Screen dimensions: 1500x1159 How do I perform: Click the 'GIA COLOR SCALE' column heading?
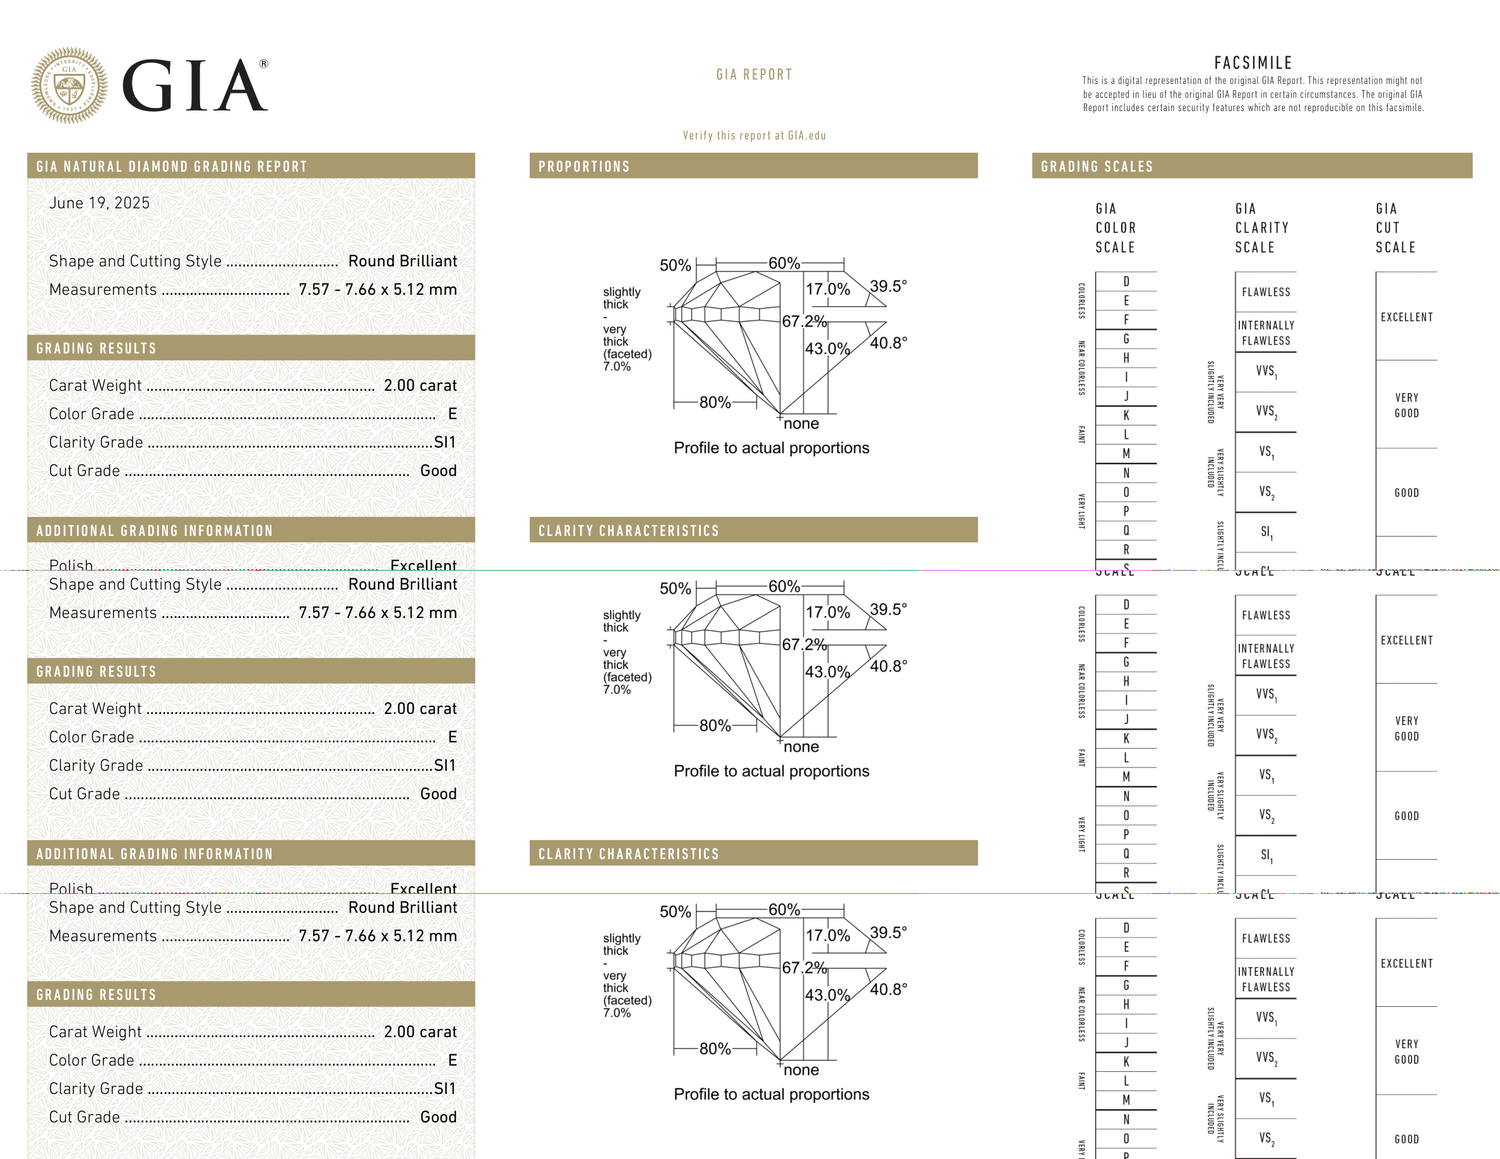tap(1115, 228)
